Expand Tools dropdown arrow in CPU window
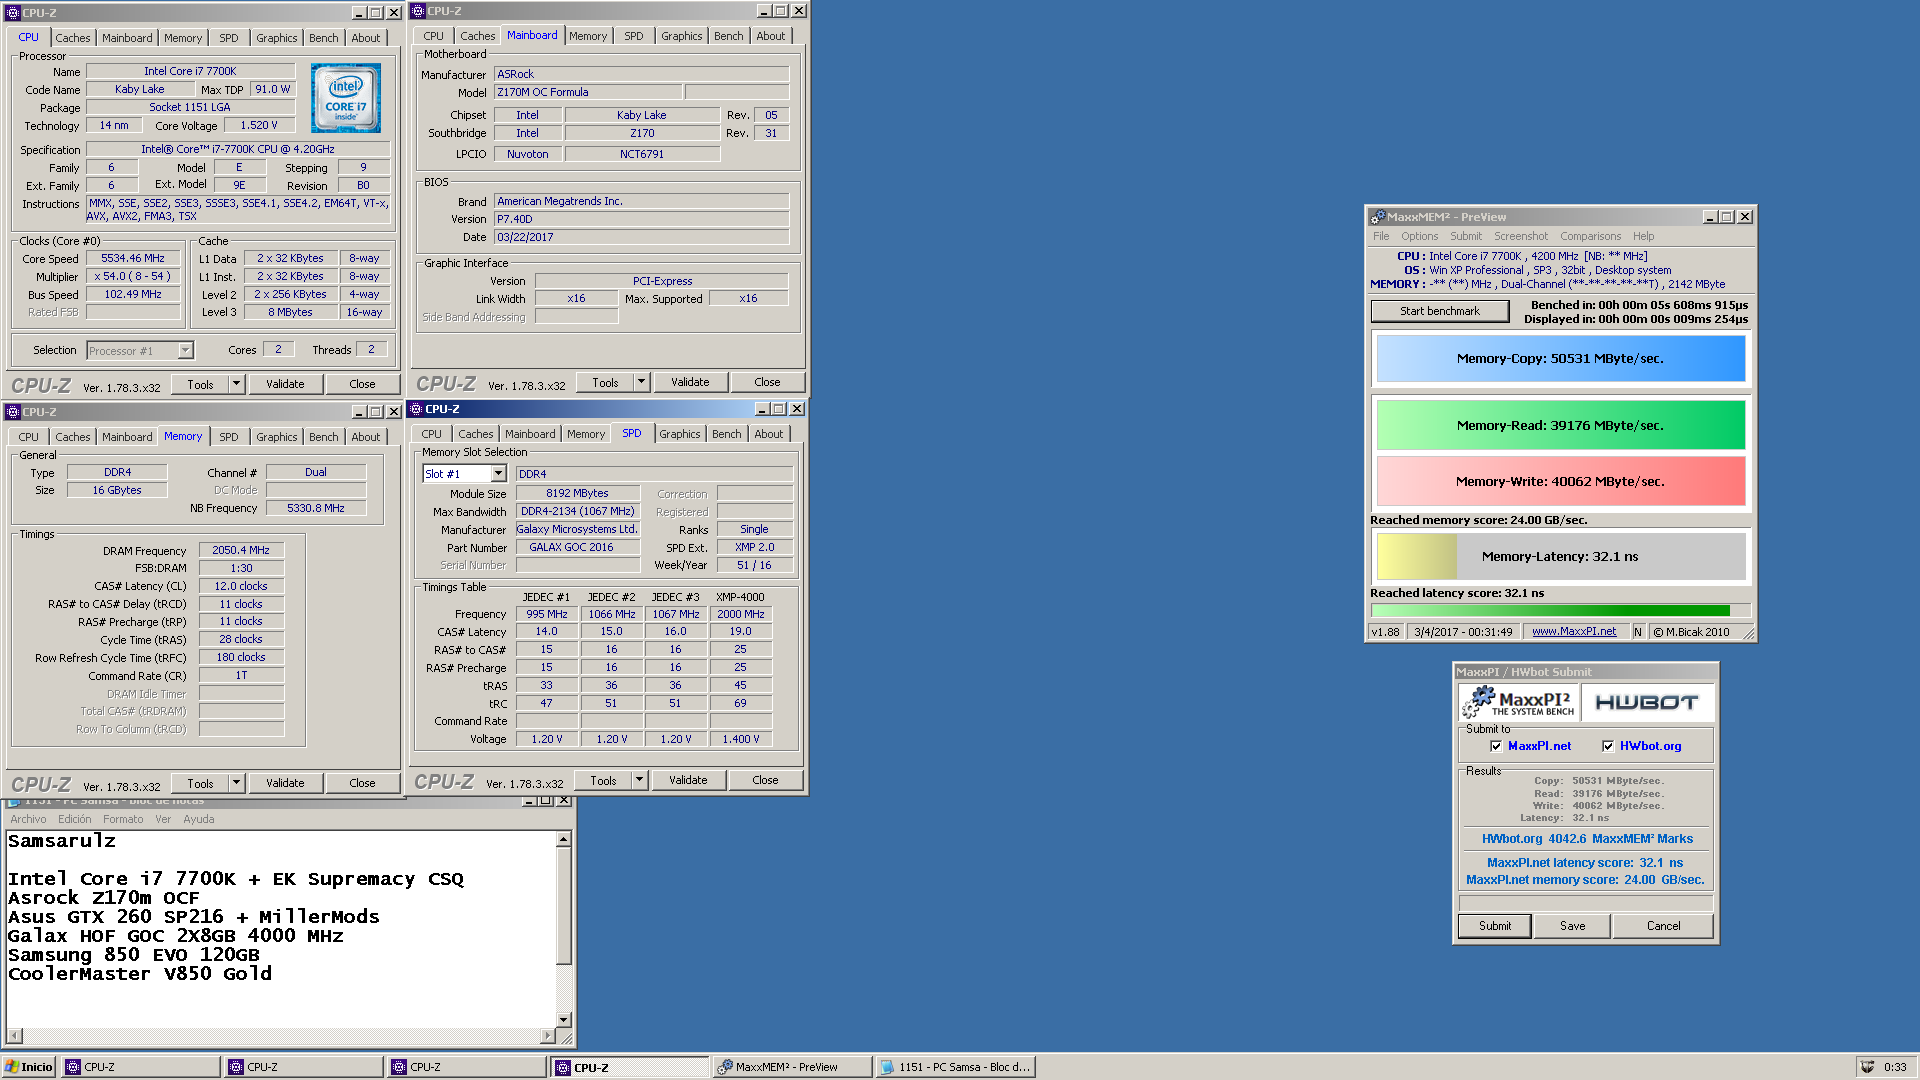The height and width of the screenshot is (1080, 1920). pyautogui.click(x=237, y=384)
